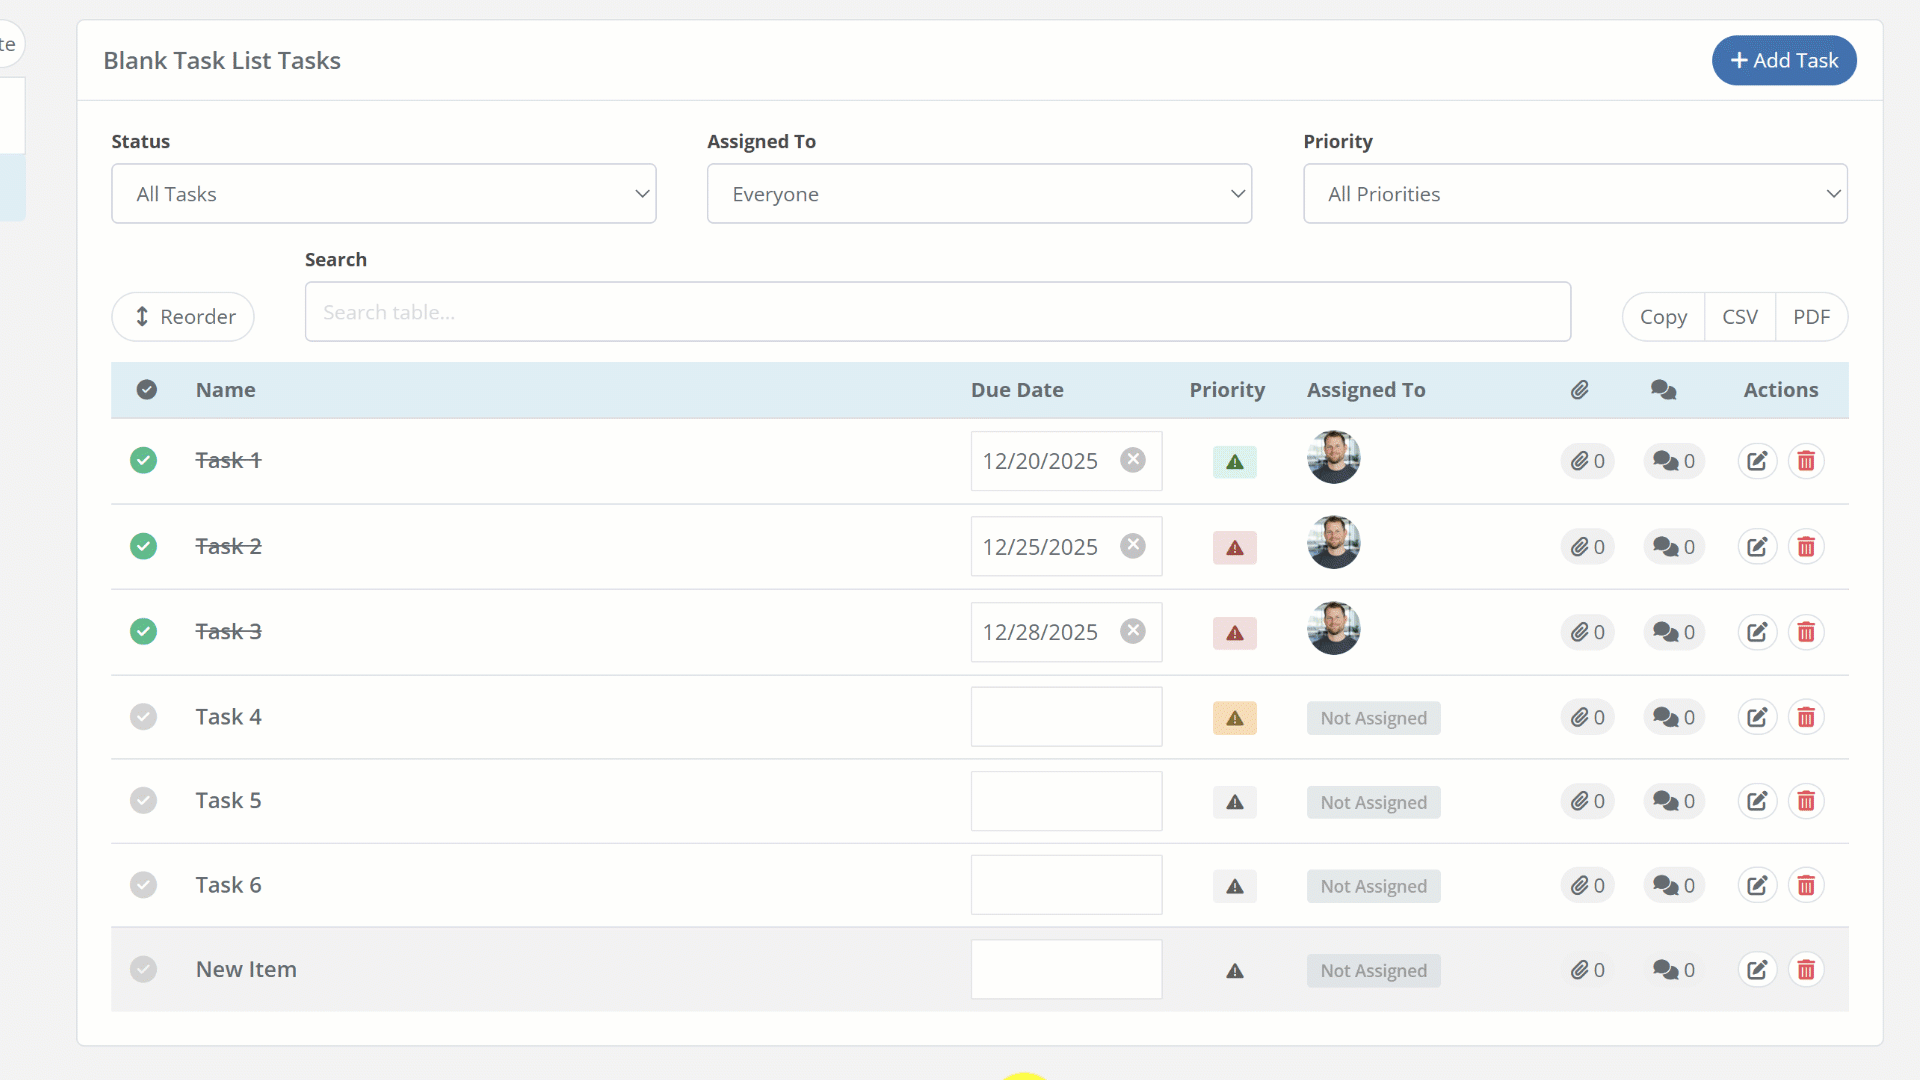
Task: Click the priority warning icon on Task 3
Action: pos(1234,632)
